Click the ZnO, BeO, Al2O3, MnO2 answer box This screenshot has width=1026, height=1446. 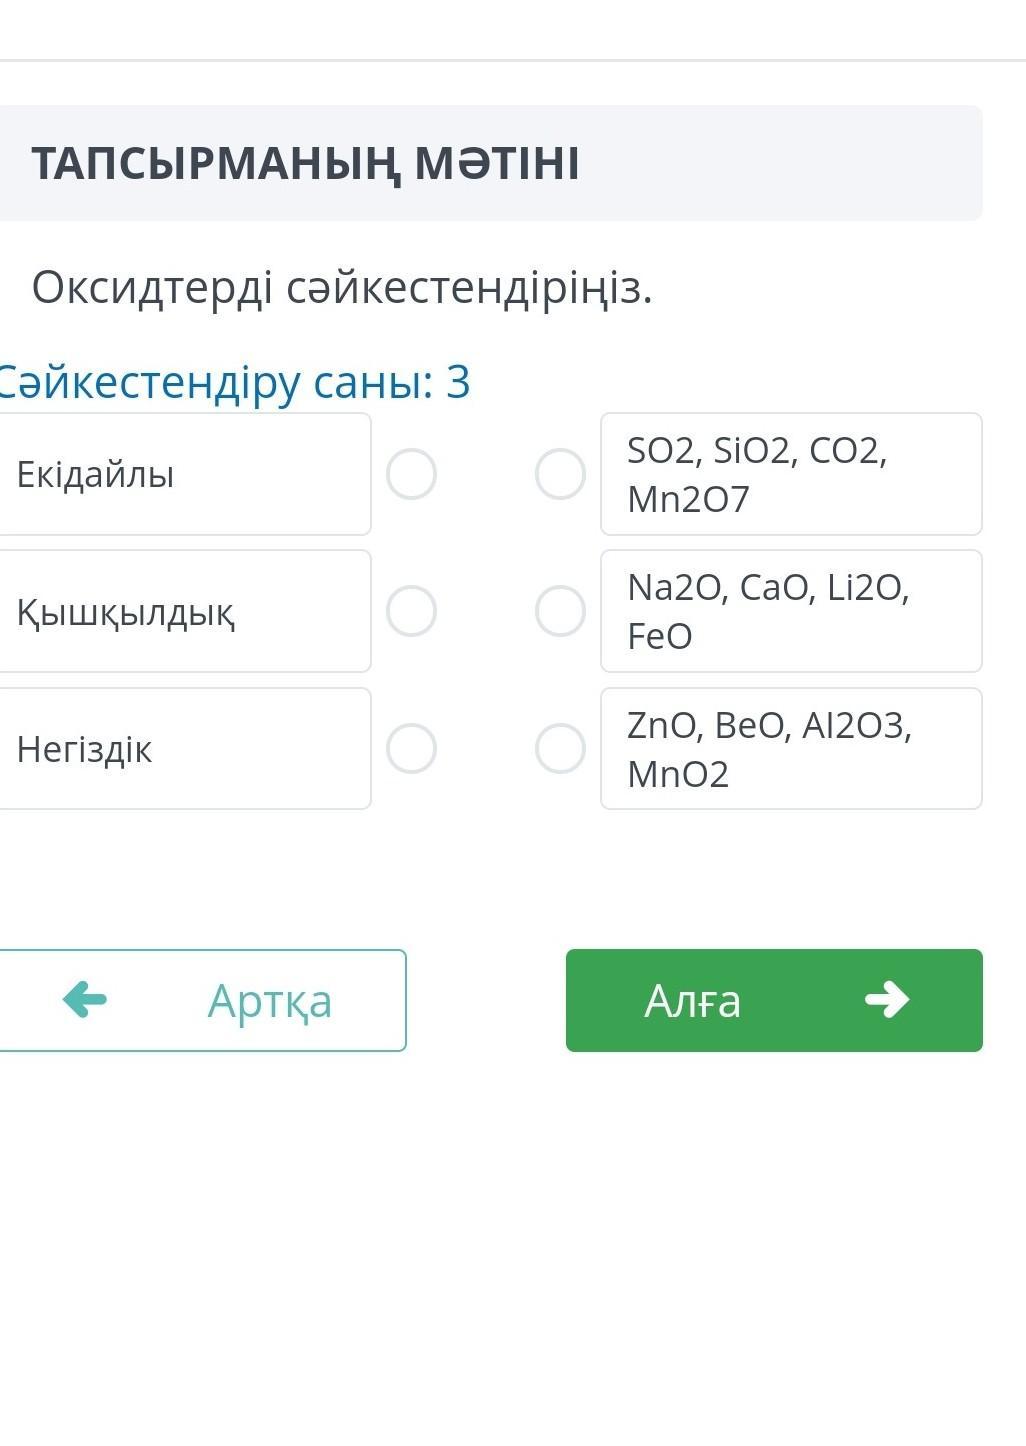(790, 748)
